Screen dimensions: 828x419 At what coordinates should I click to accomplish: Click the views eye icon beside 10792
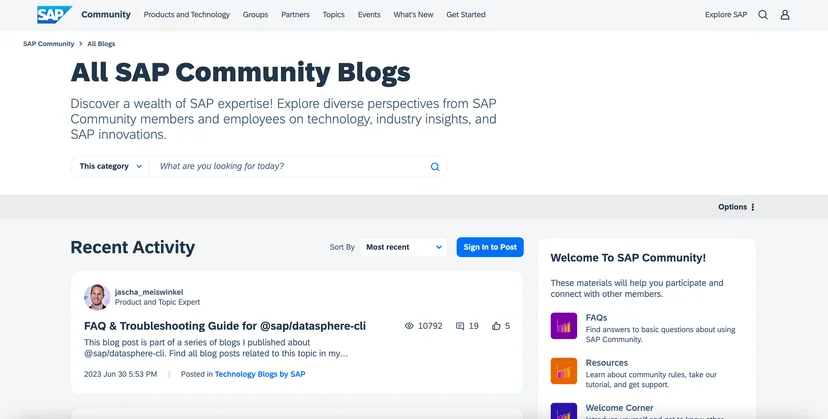(x=409, y=326)
